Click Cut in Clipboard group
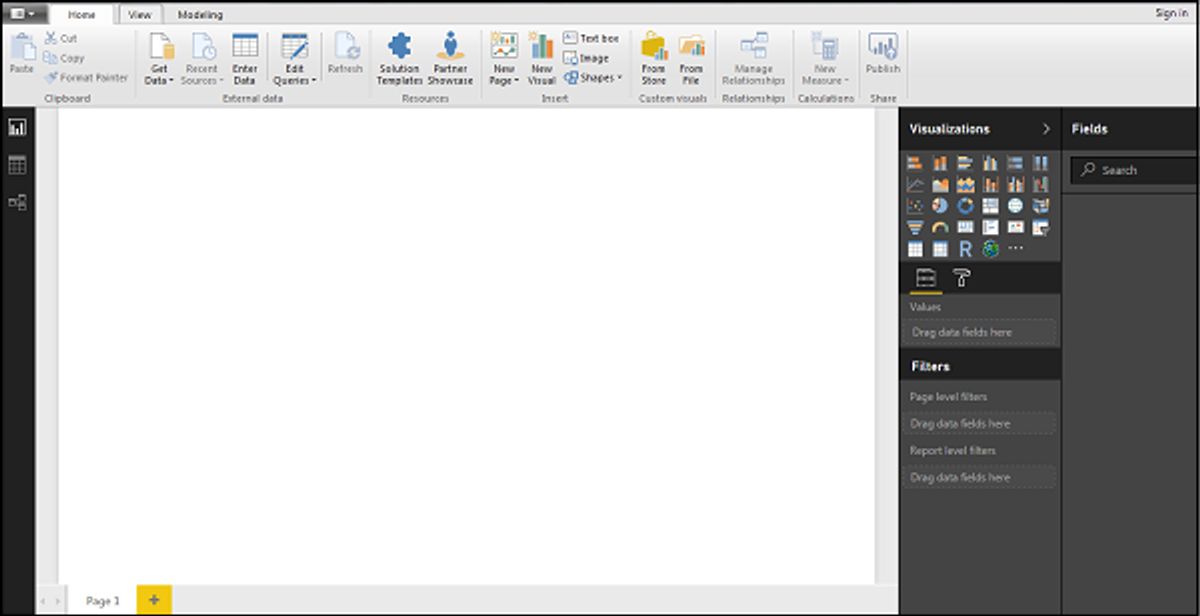This screenshot has width=1200, height=616. pyautogui.click(x=60, y=38)
